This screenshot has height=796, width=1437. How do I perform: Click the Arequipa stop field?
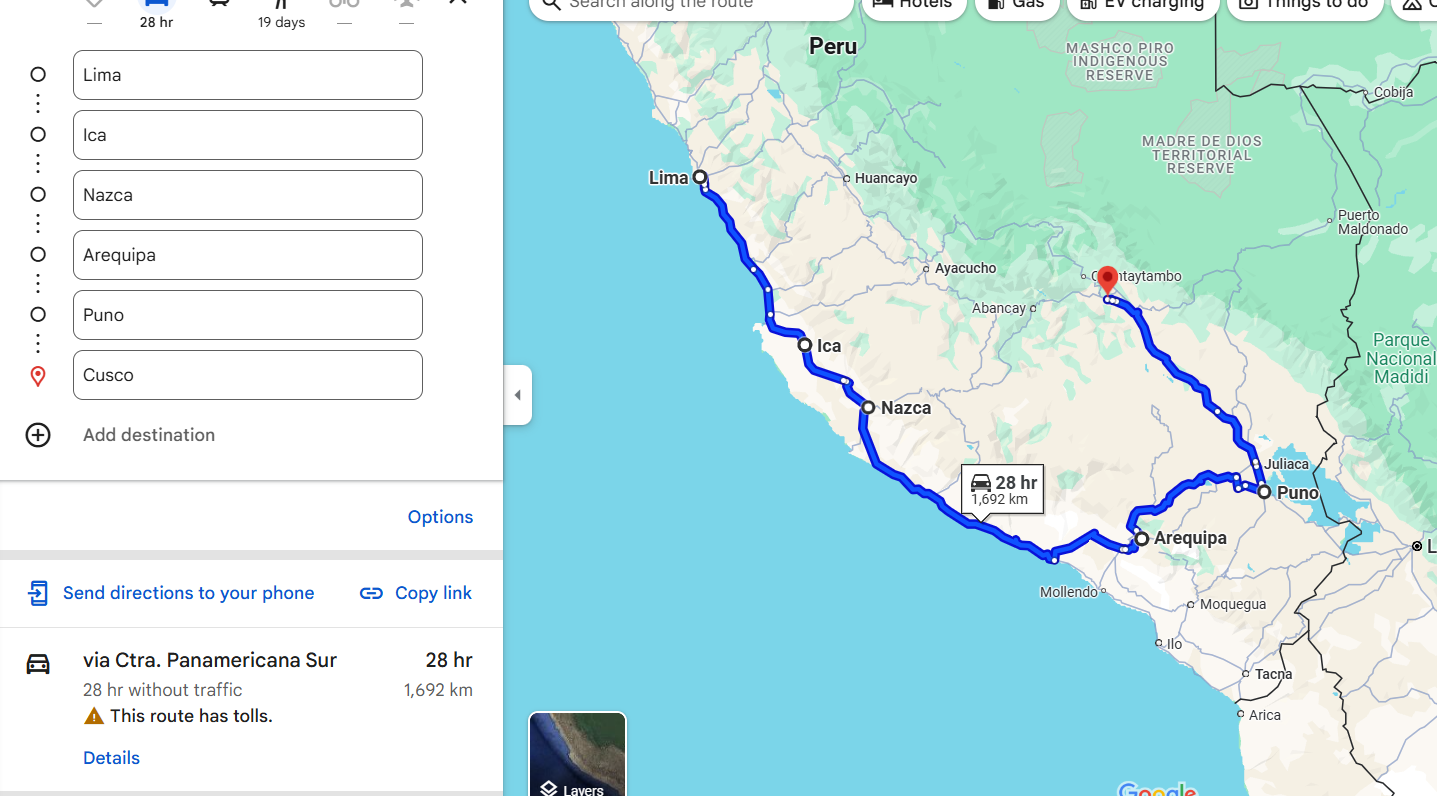click(248, 255)
